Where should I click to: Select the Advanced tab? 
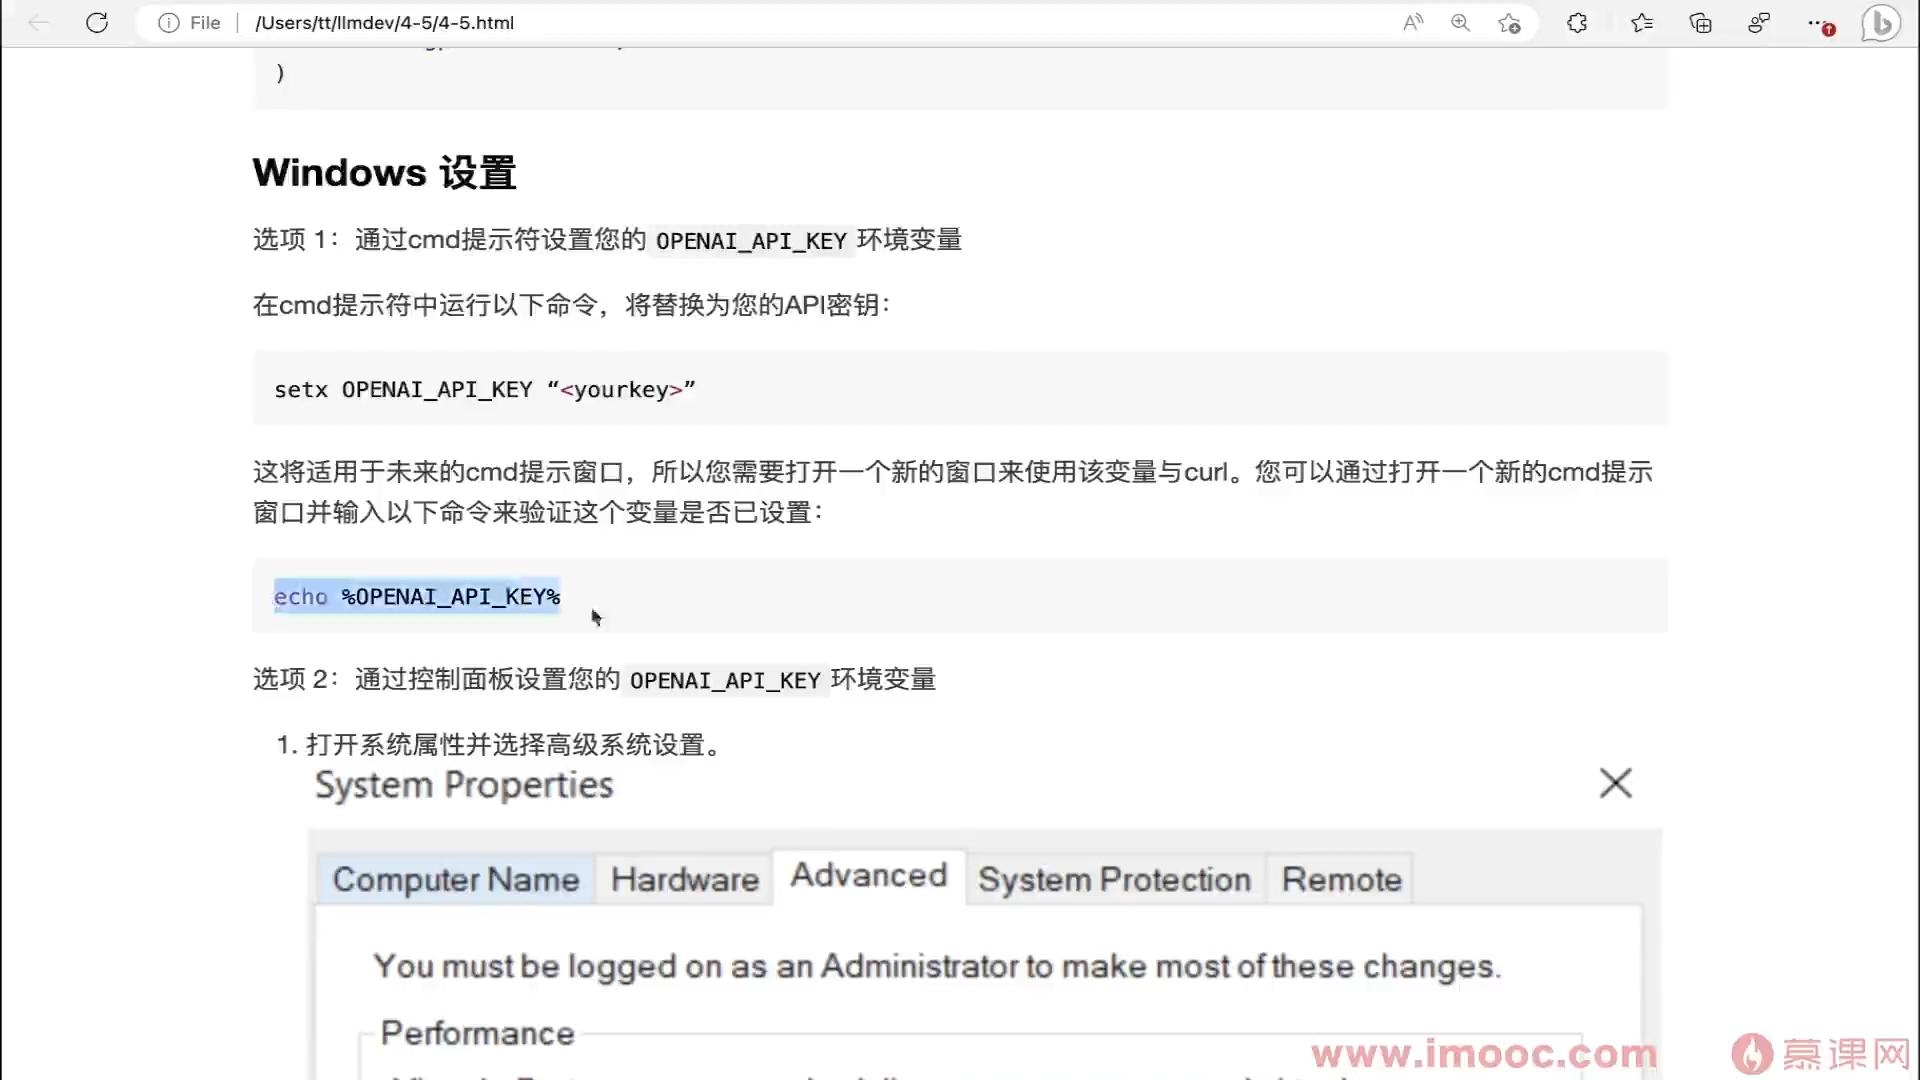click(868, 875)
